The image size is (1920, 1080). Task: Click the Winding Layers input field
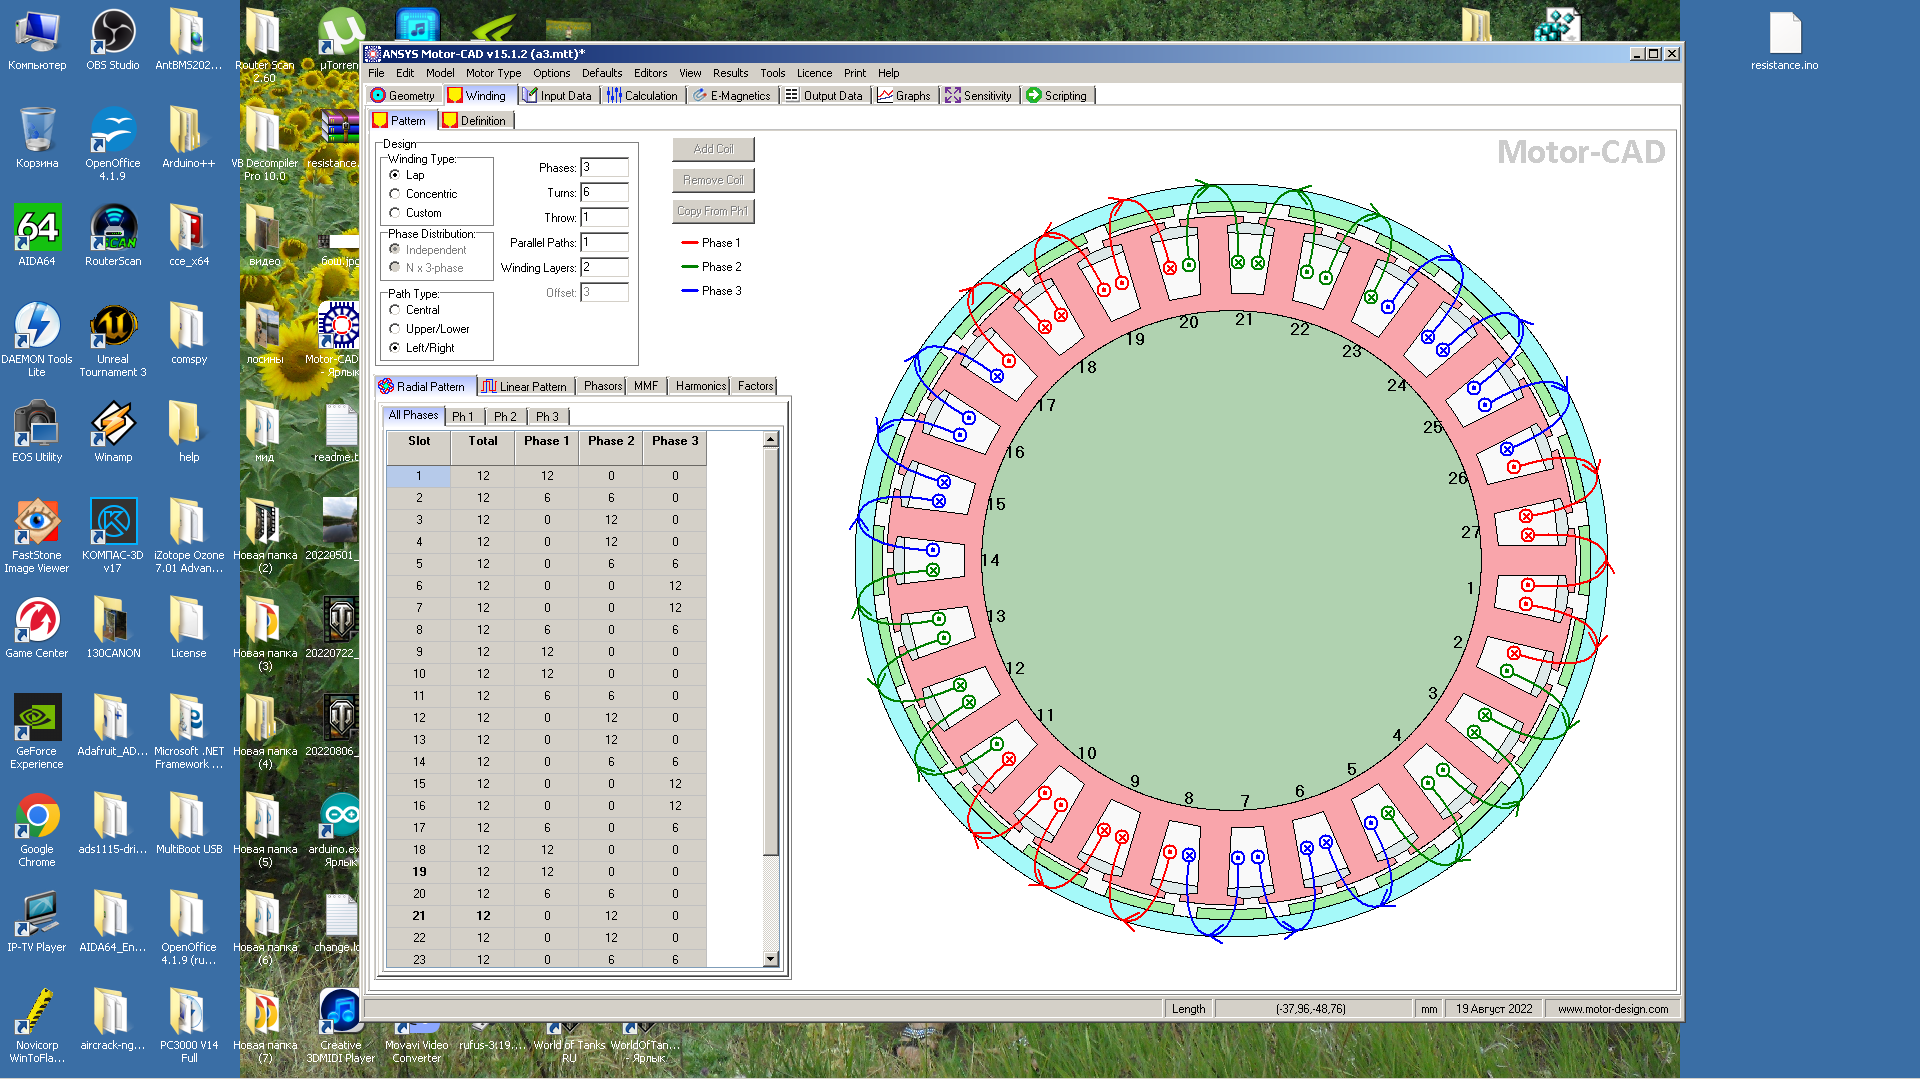604,268
